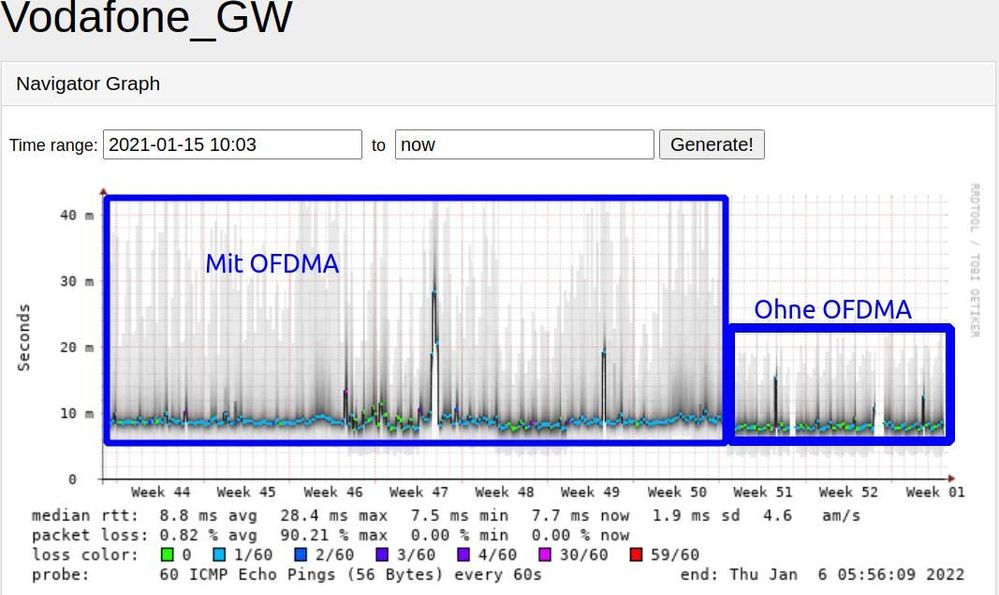The image size is (999, 595).
Task: Click the '28.4 ms max' rtt value
Action: click(334, 515)
